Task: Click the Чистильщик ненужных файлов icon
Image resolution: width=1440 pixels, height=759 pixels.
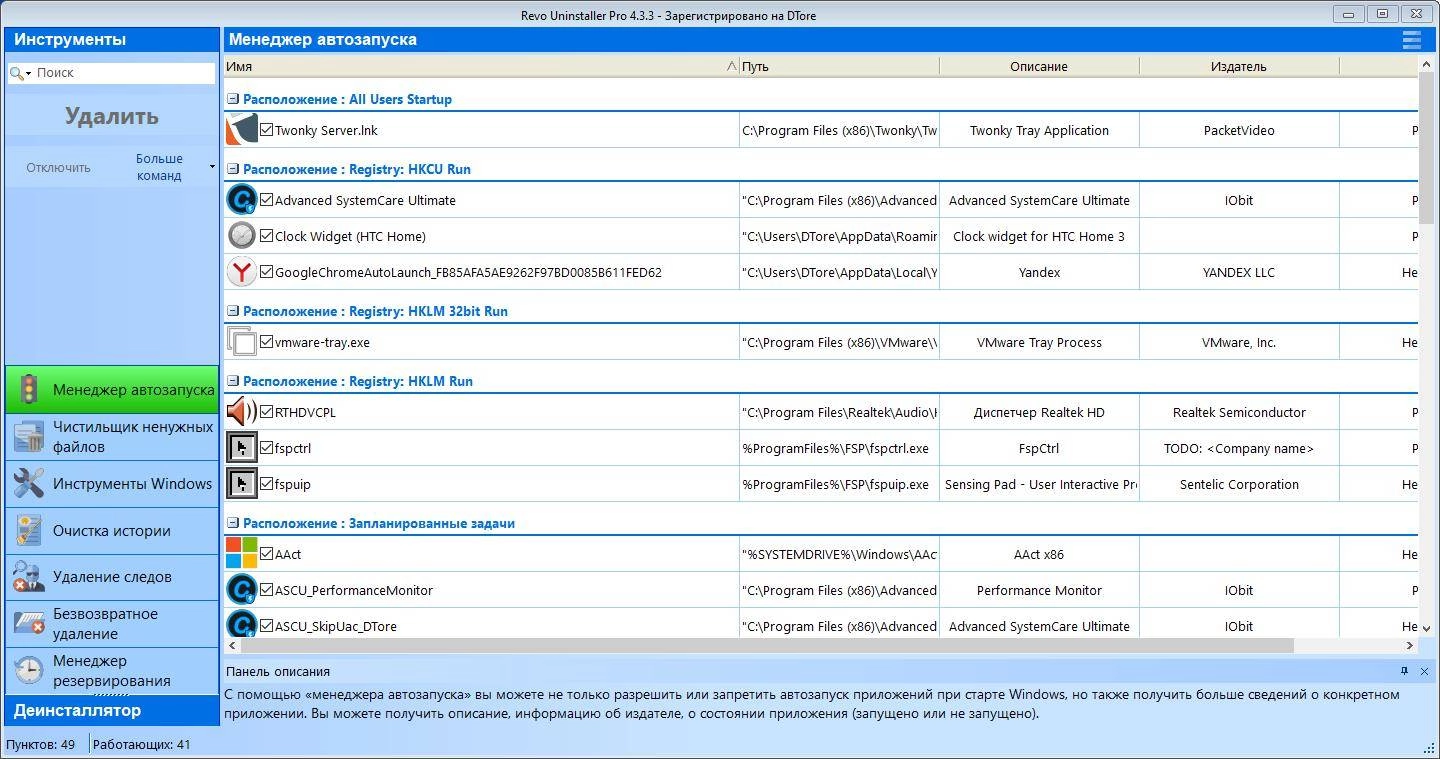Action: point(29,437)
